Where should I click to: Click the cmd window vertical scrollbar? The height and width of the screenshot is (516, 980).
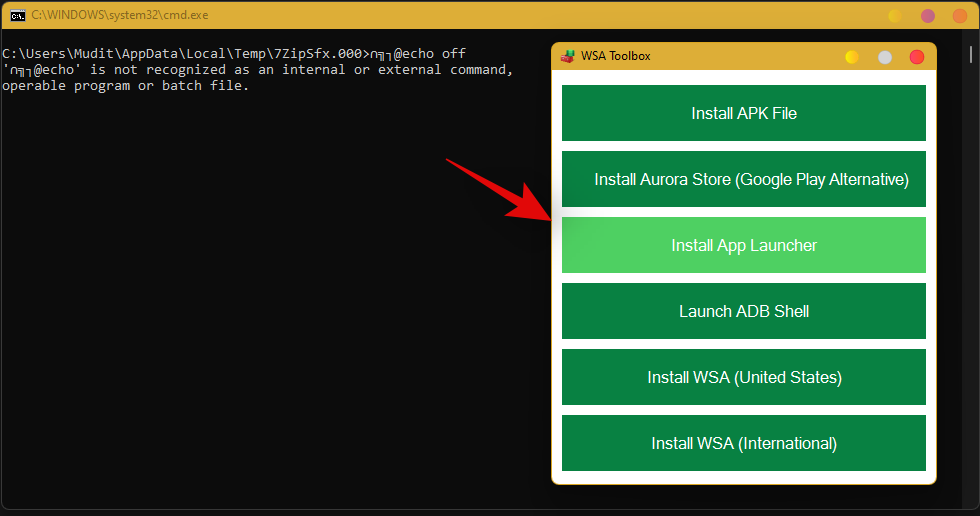tap(973, 270)
